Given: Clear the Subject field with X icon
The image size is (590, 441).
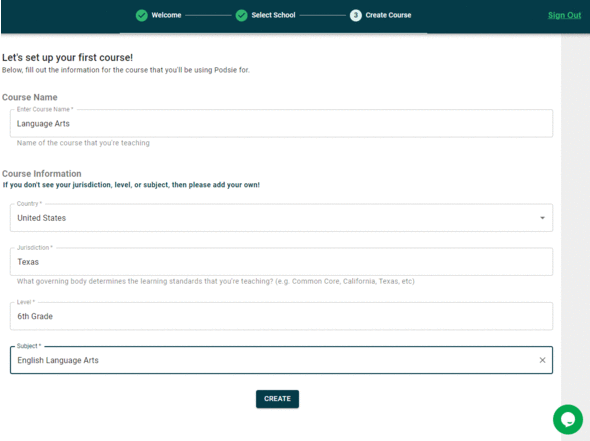Looking at the screenshot, I should point(542,360).
